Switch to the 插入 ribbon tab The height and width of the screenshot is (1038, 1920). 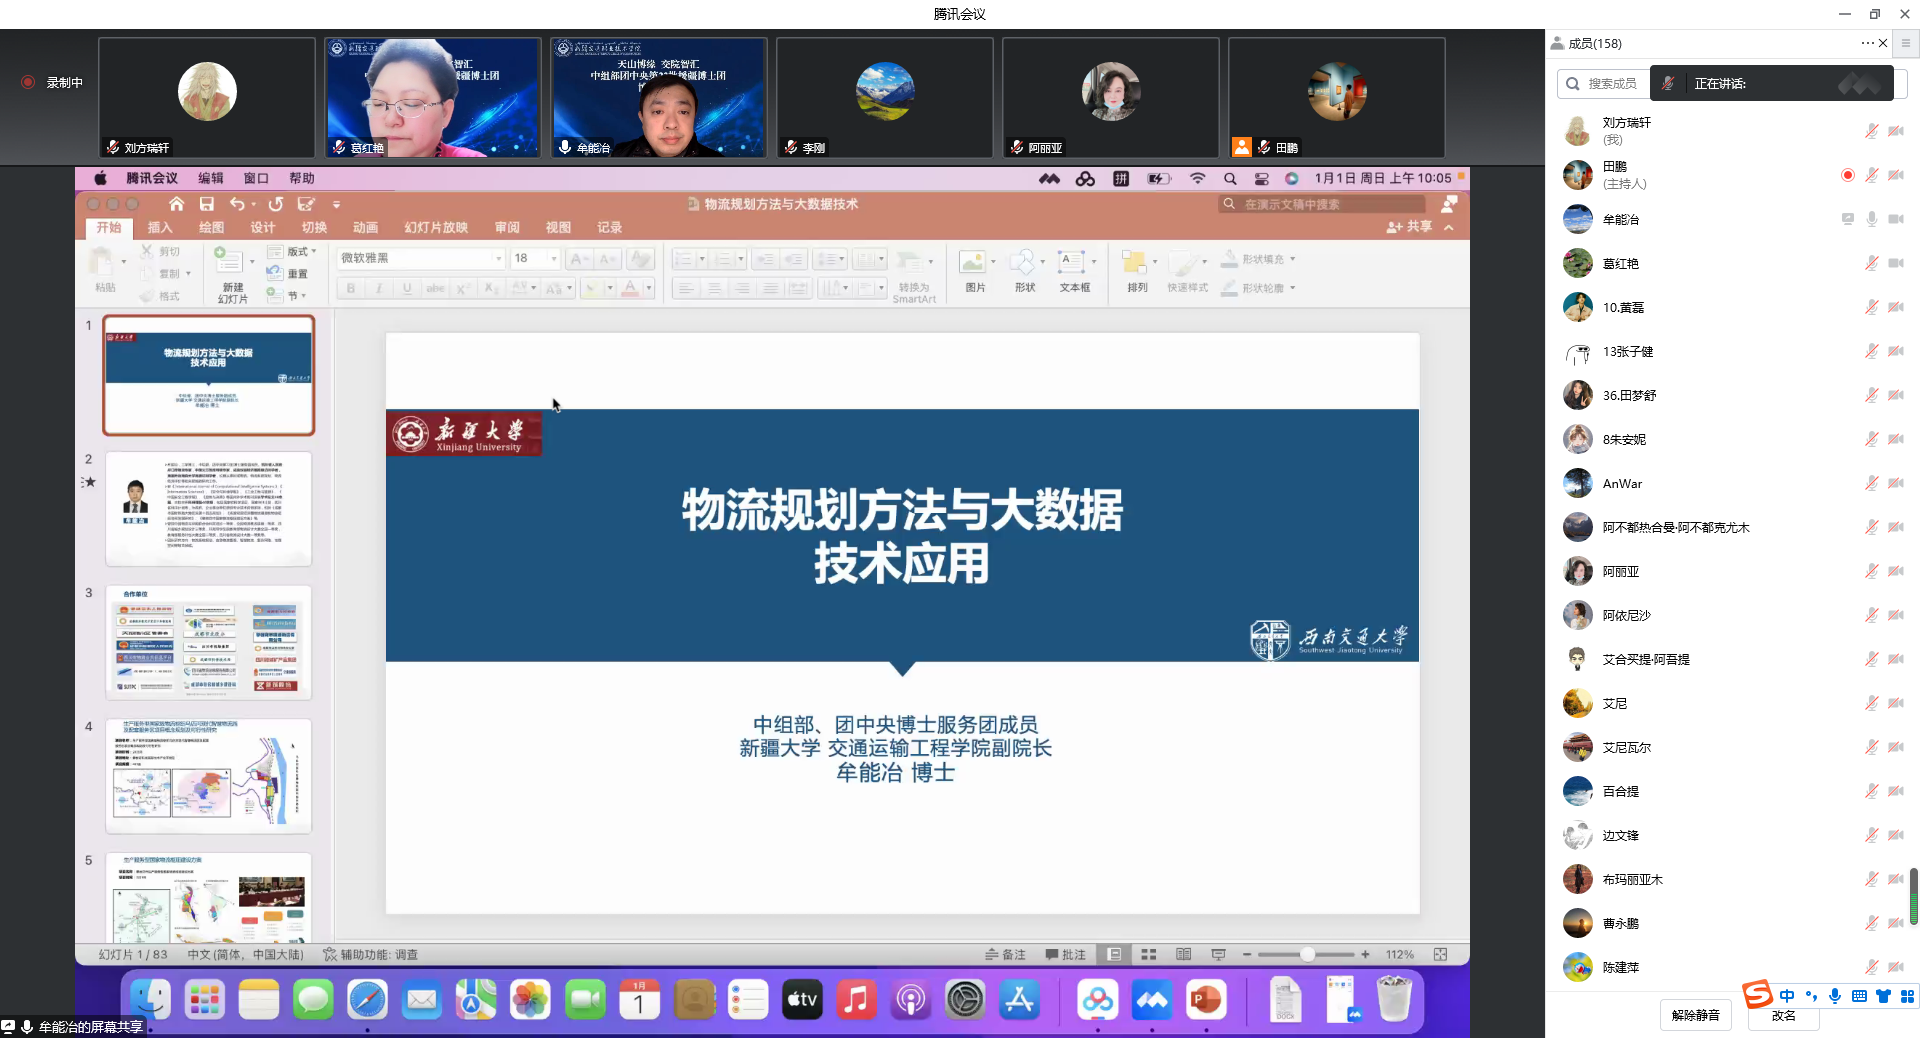160,228
